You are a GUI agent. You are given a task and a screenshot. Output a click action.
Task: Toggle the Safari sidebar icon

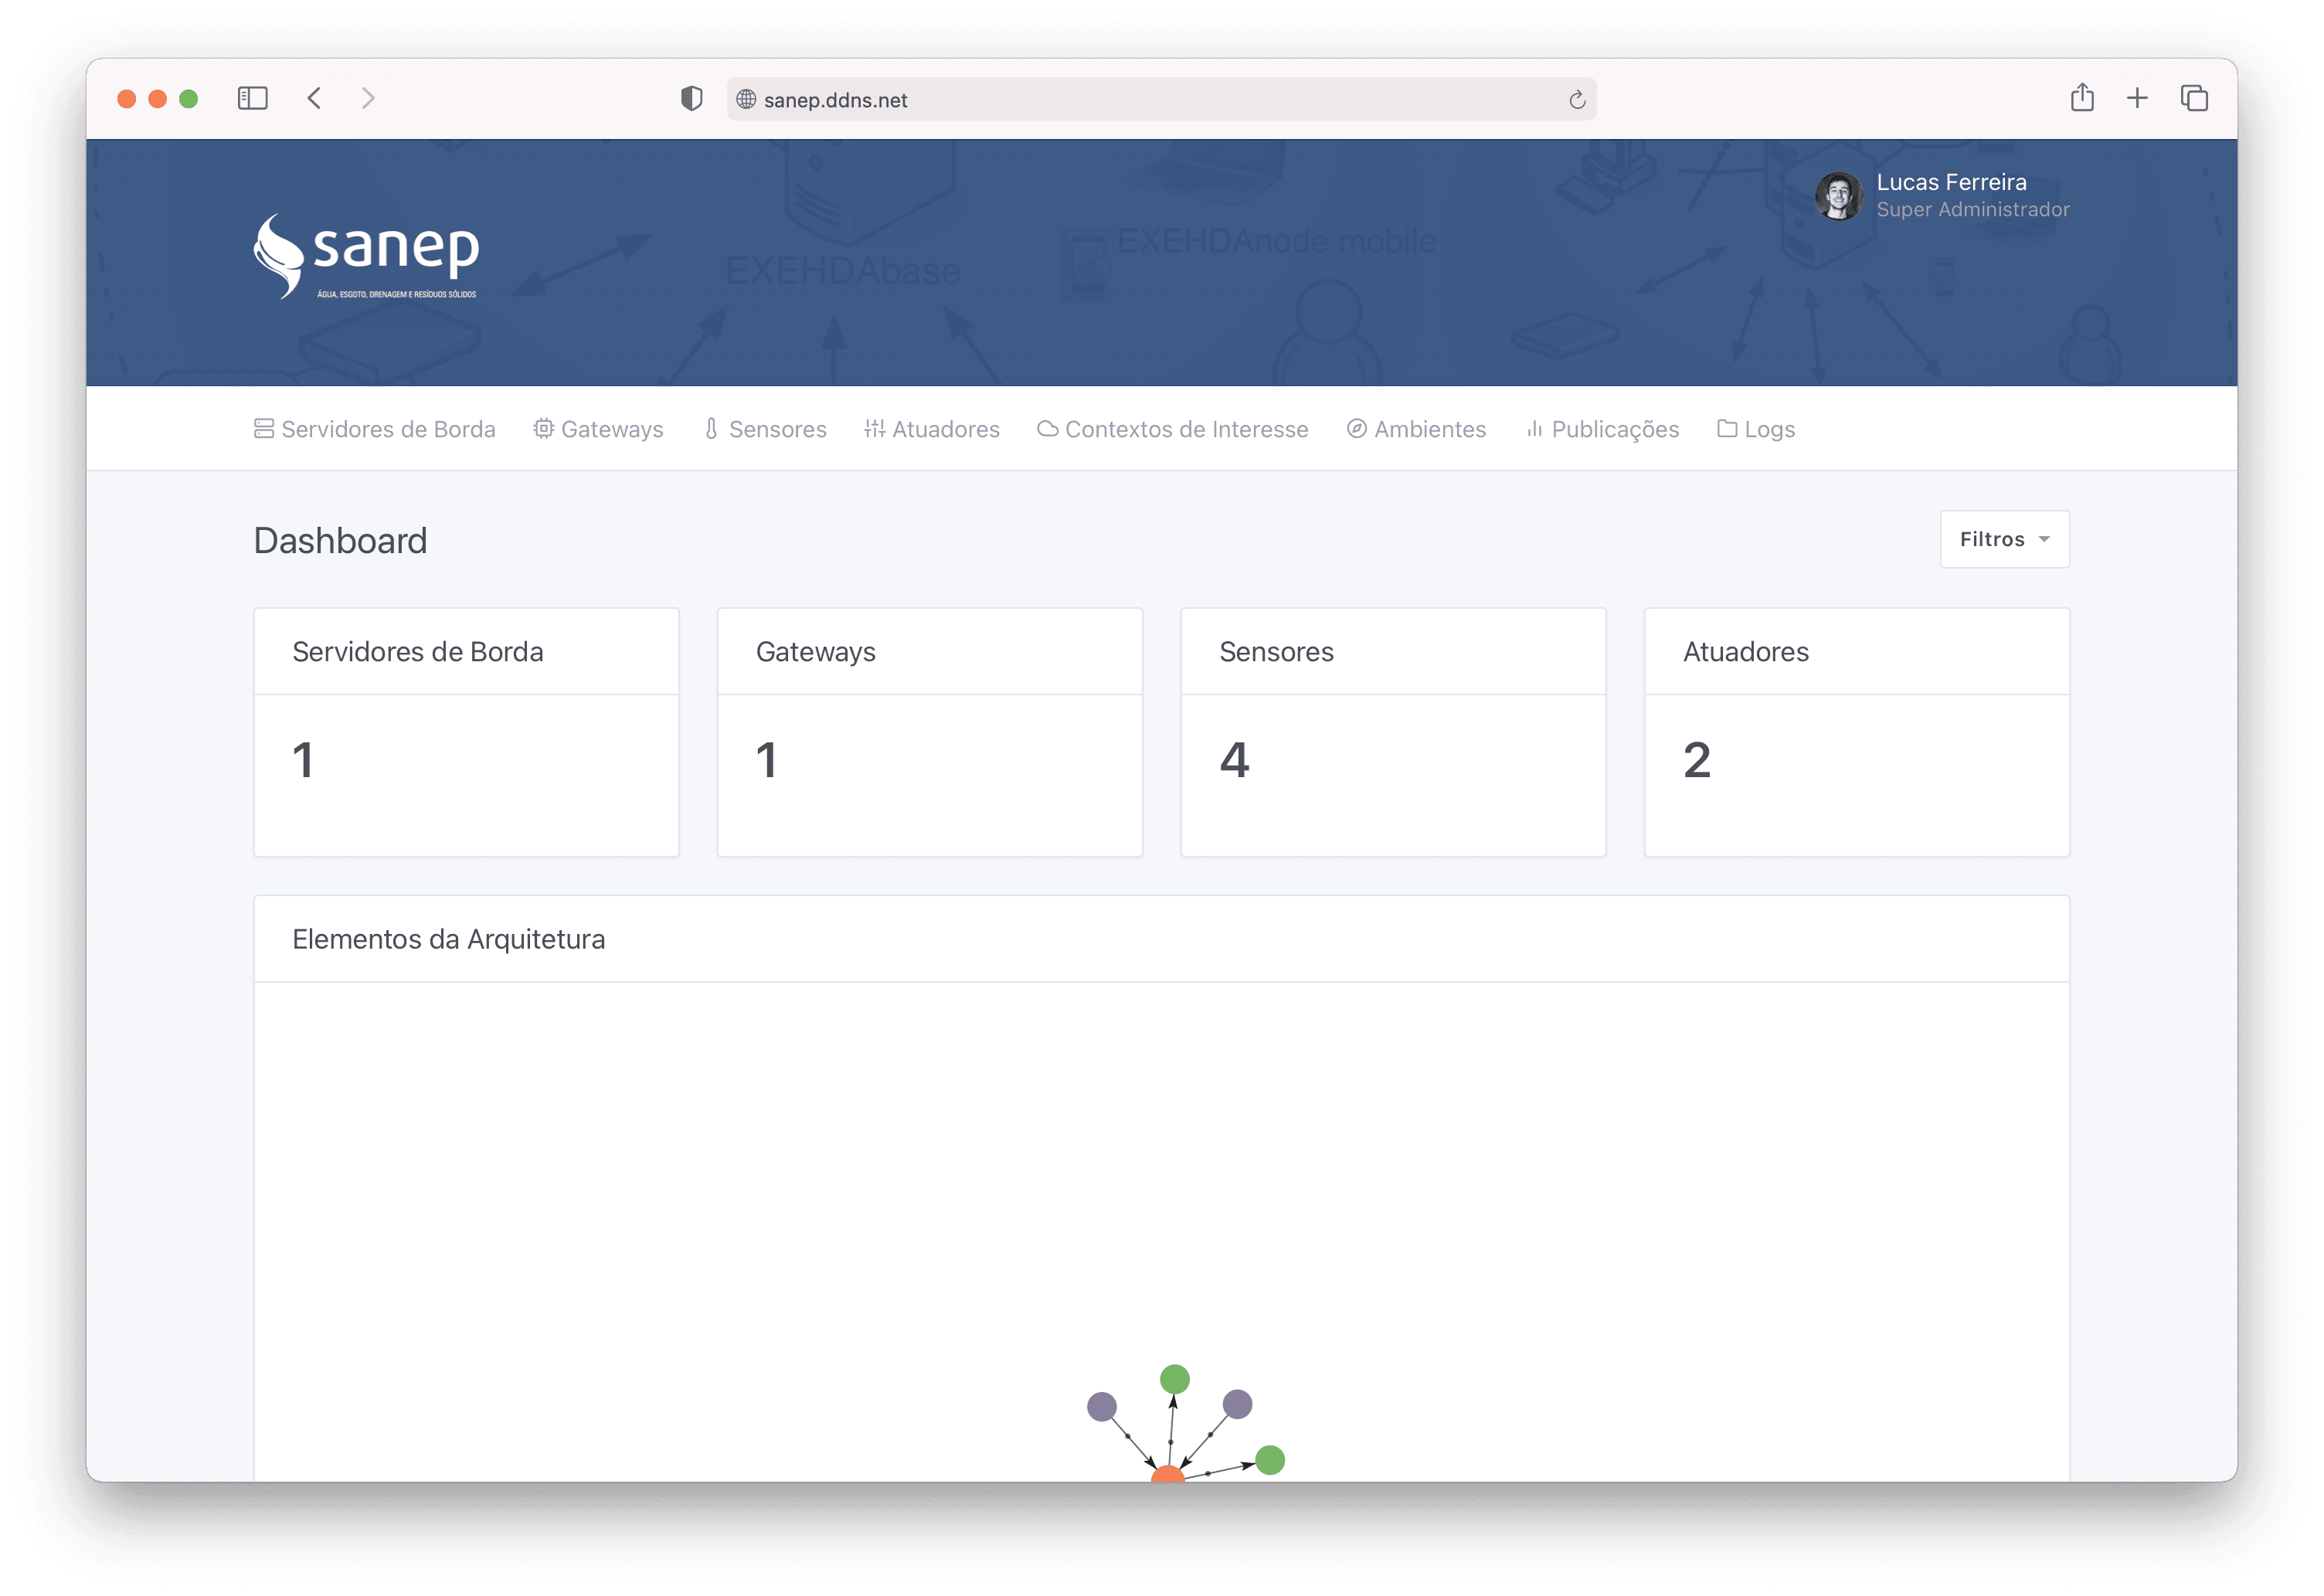252,98
